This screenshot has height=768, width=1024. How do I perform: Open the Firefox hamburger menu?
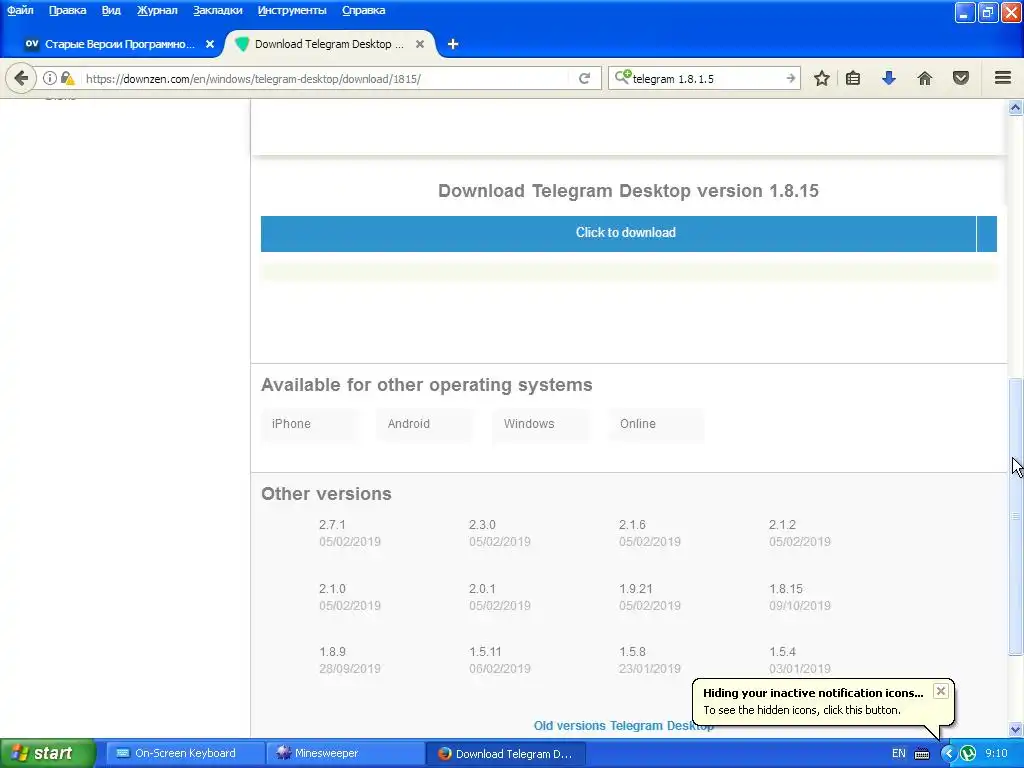[1003, 78]
